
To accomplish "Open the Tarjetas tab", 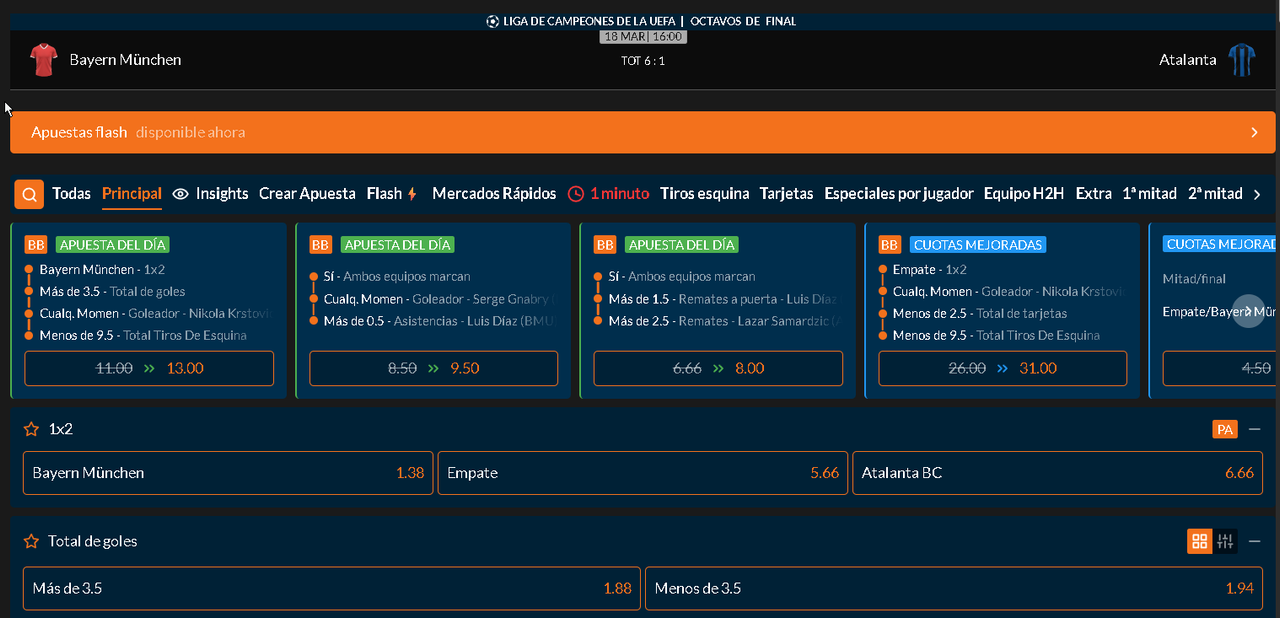I will tap(787, 194).
